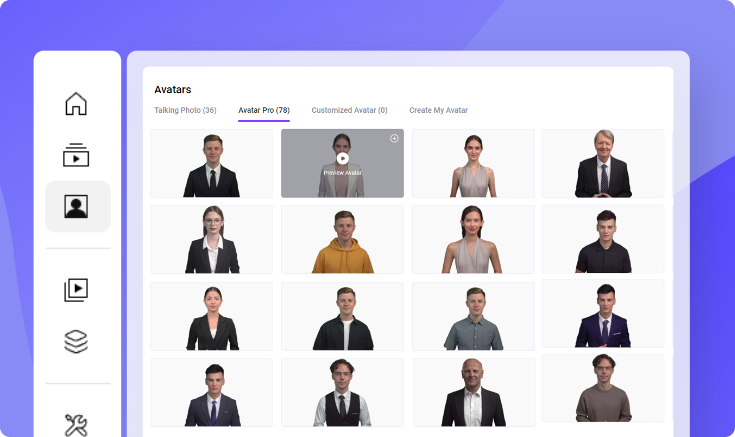735x437 pixels.
Task: Open the Home icon in sidebar
Action: coord(76,104)
